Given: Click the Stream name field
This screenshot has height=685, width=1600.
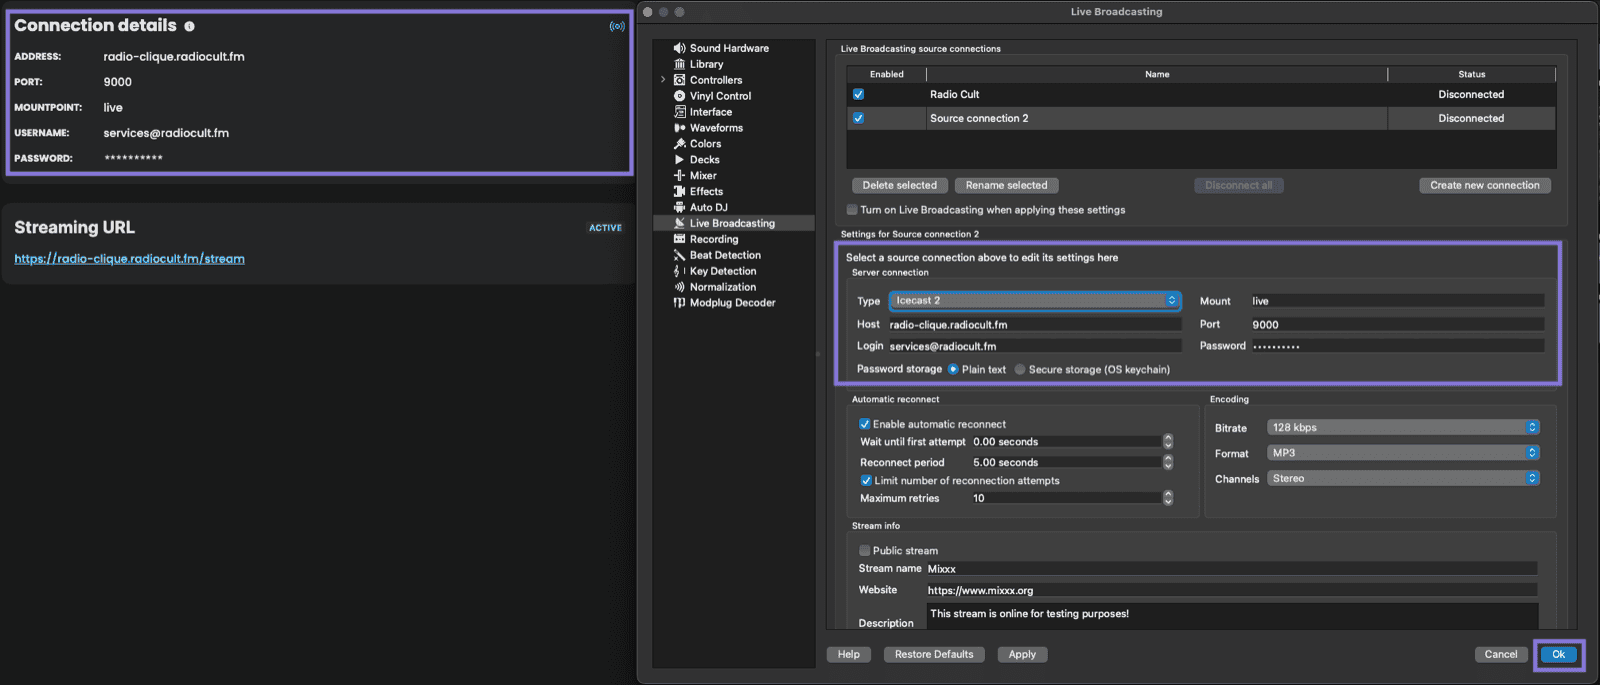Looking at the screenshot, I should [1232, 569].
